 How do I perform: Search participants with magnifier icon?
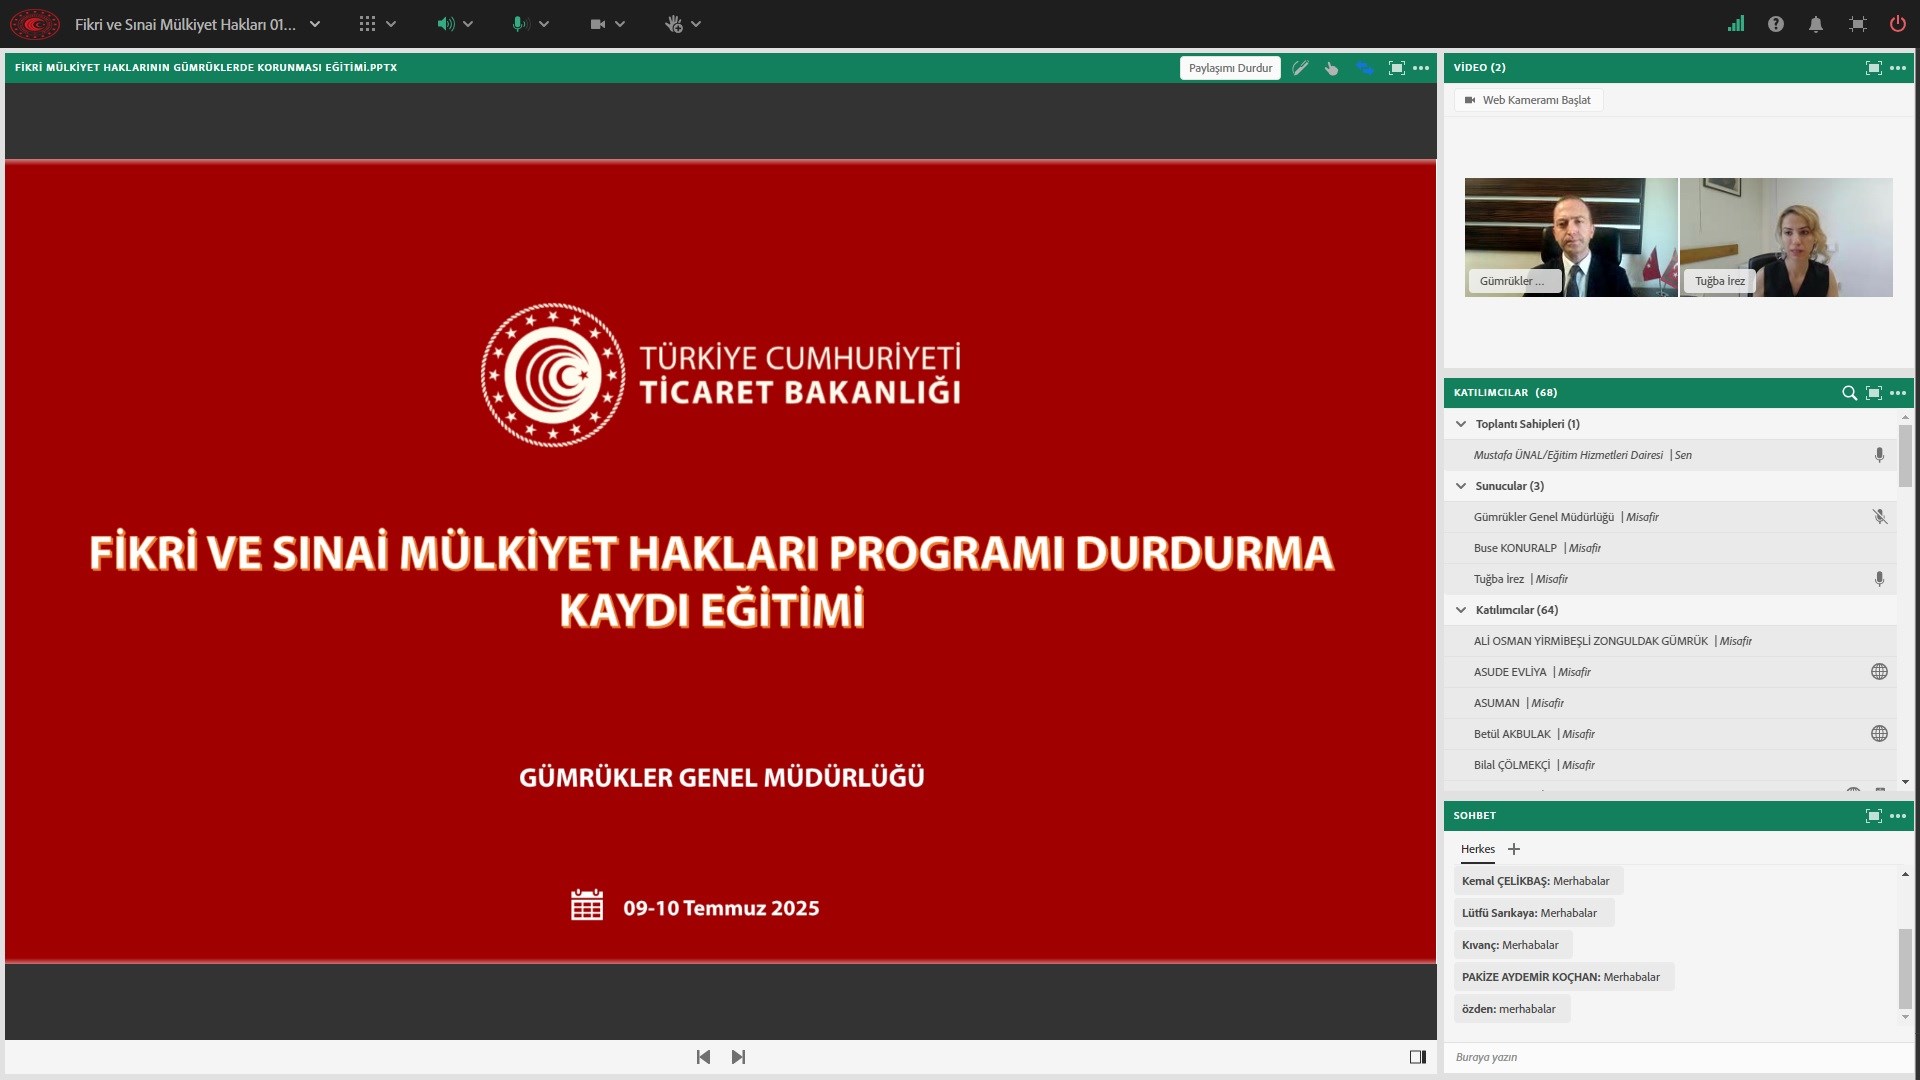[x=1849, y=393]
